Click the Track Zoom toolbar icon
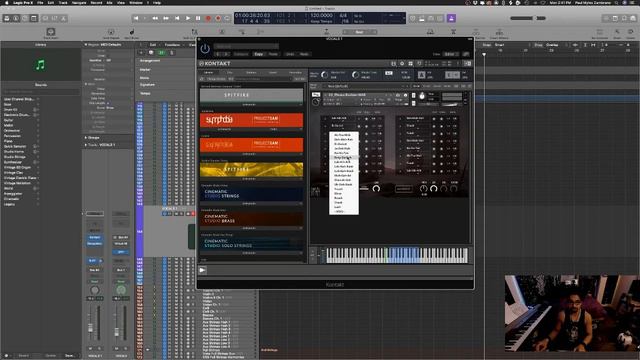Screen dimensions: 640x360 pyautogui.click(x=51, y=33)
